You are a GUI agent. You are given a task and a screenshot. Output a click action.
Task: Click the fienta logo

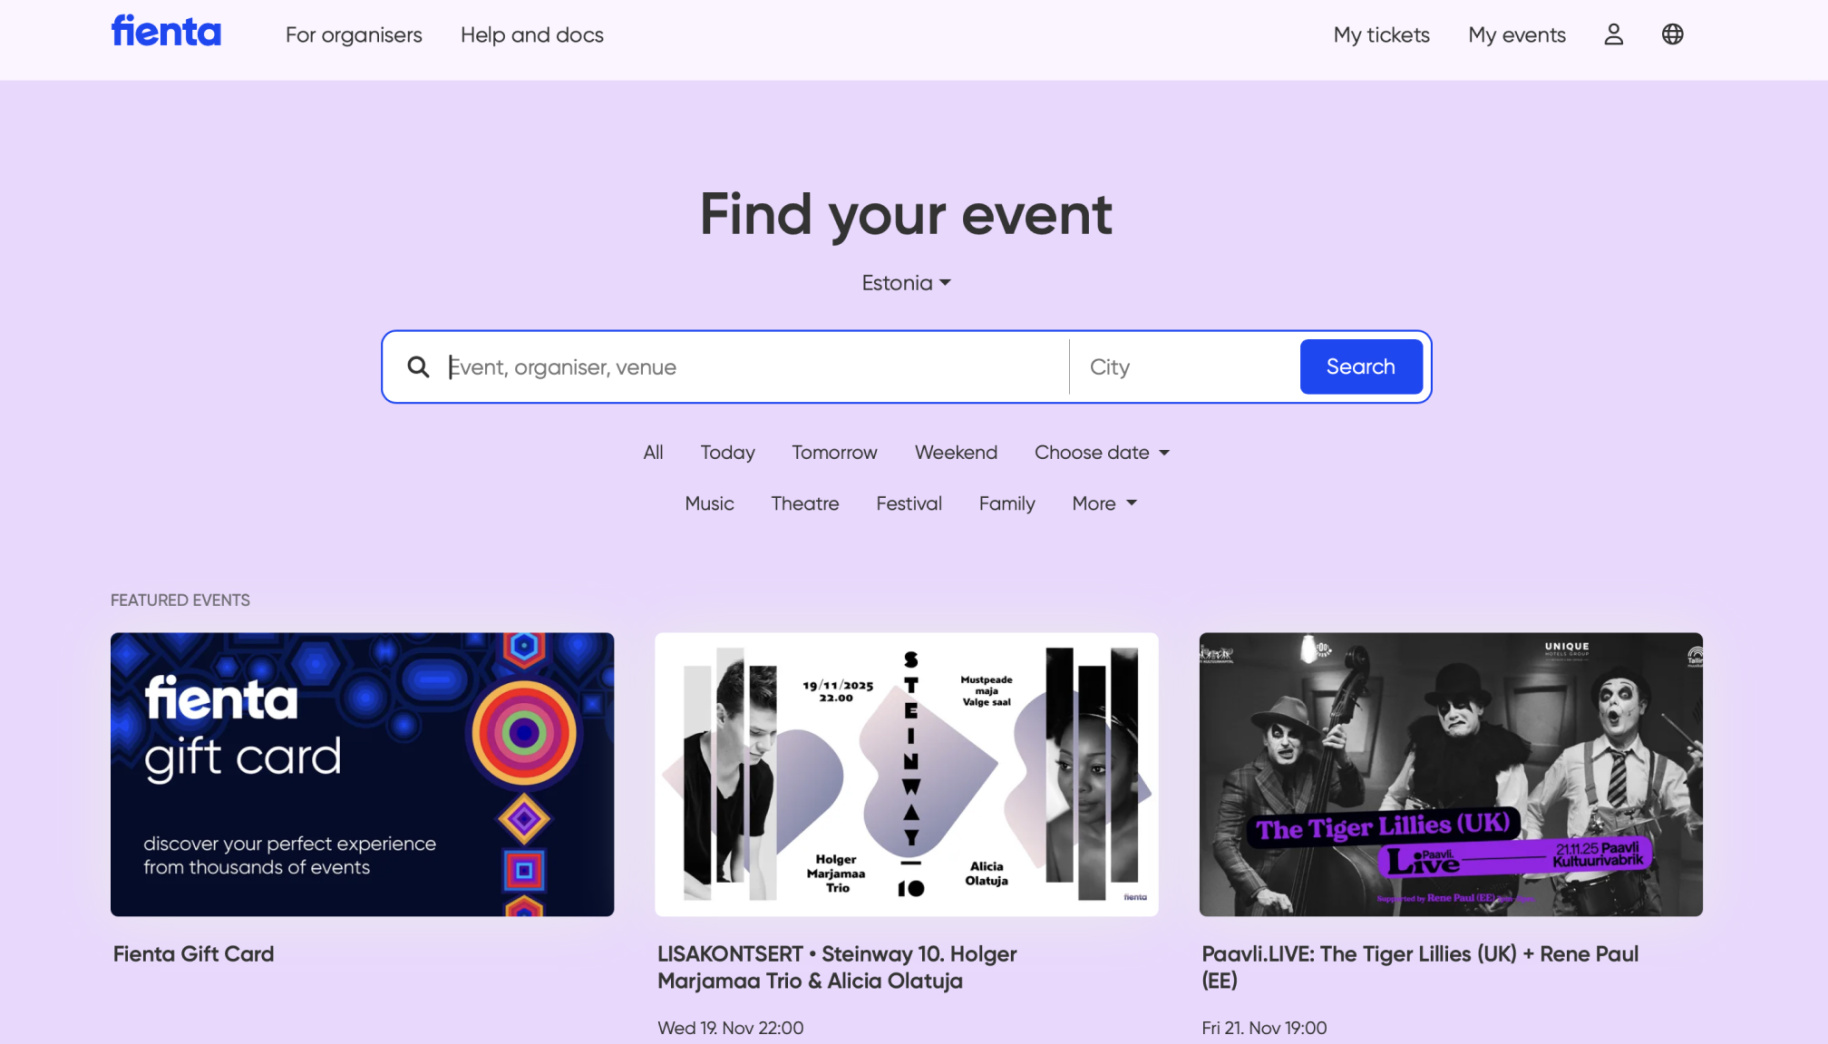click(x=166, y=32)
